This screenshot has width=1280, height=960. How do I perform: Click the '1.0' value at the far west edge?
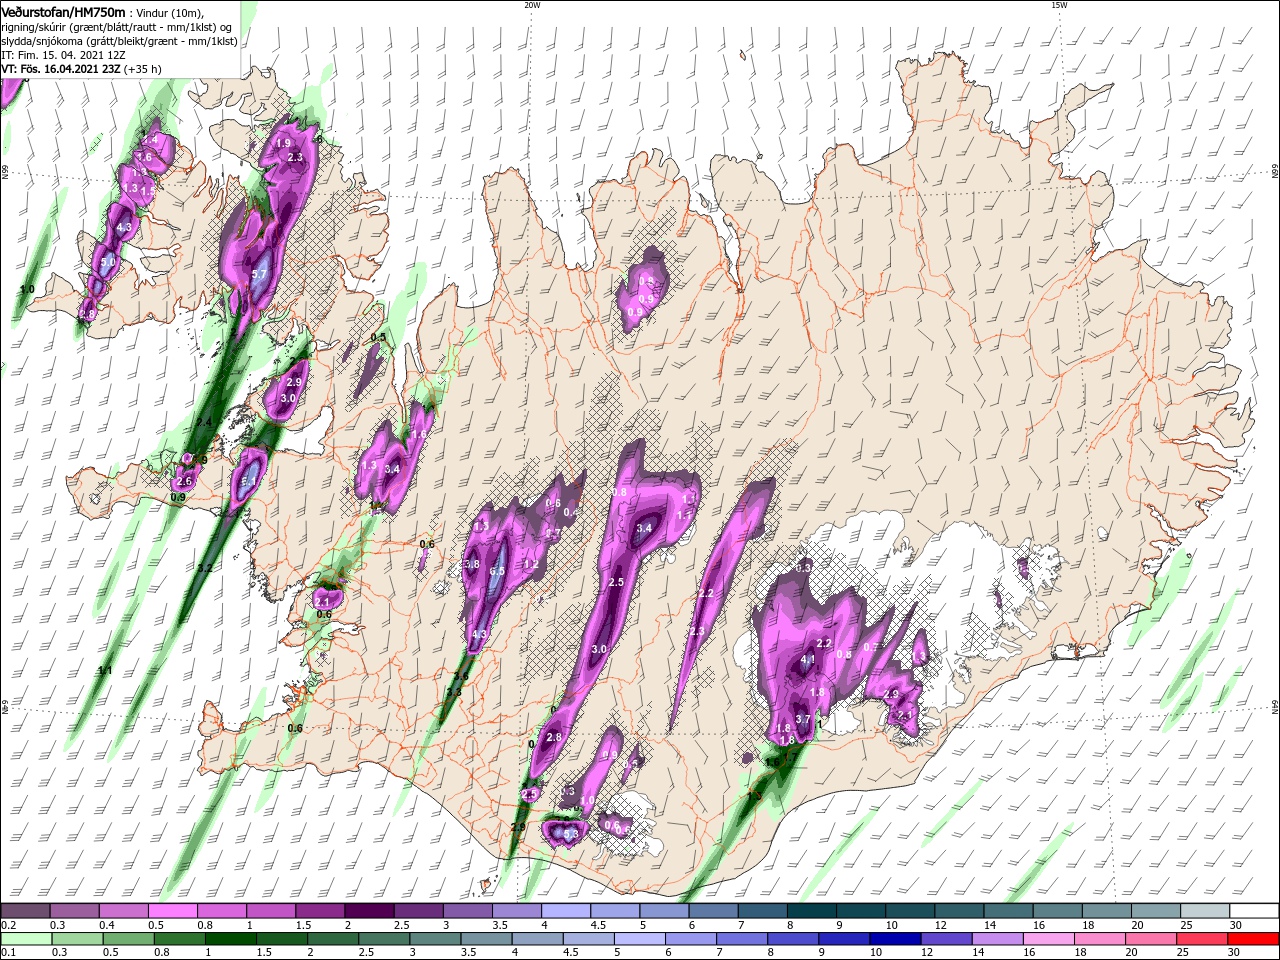(x=27, y=289)
